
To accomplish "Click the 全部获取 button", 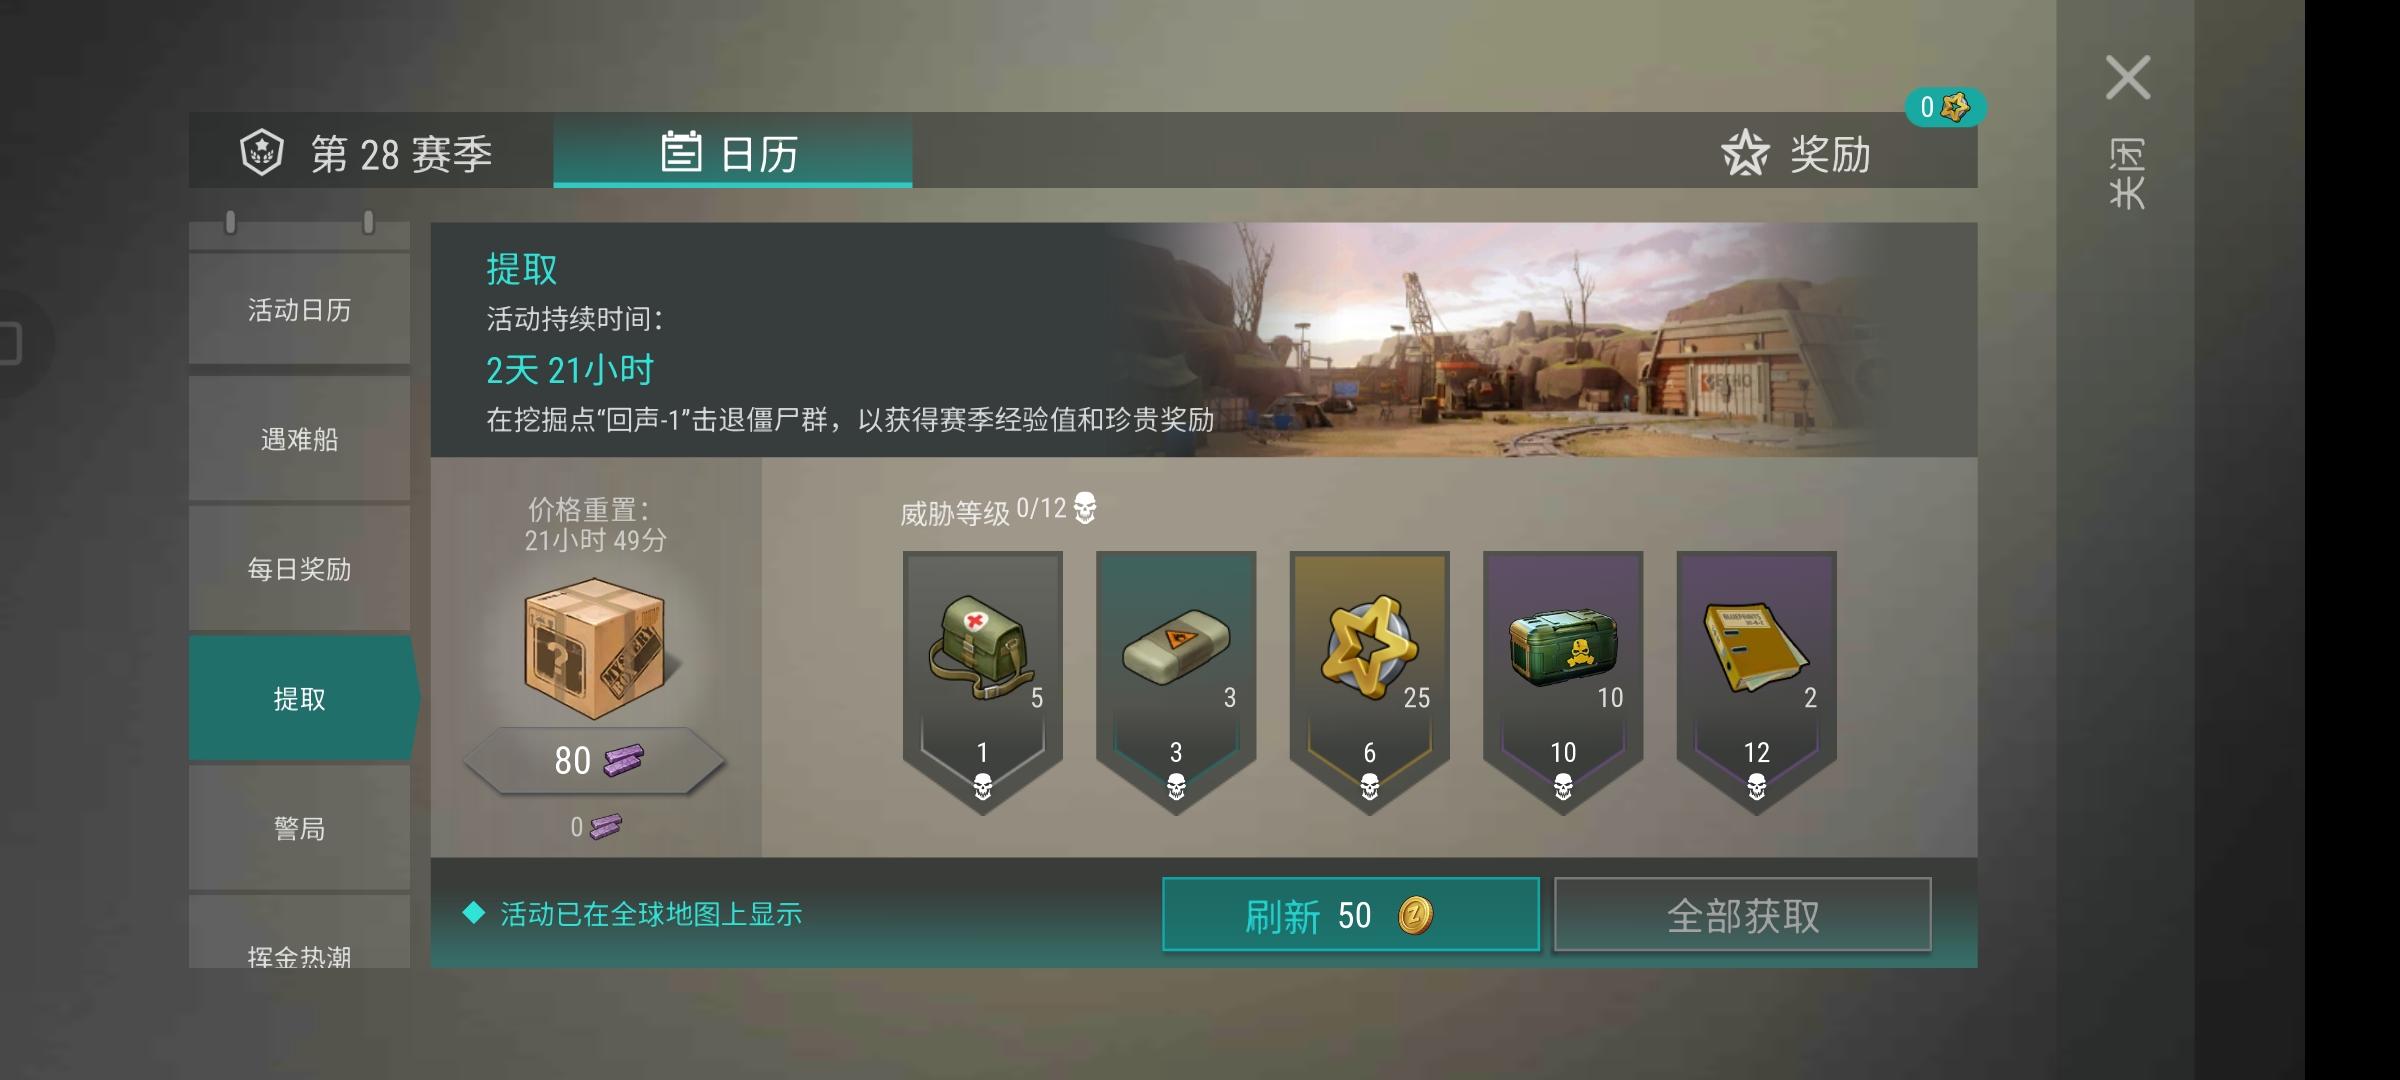I will click(x=1742, y=914).
